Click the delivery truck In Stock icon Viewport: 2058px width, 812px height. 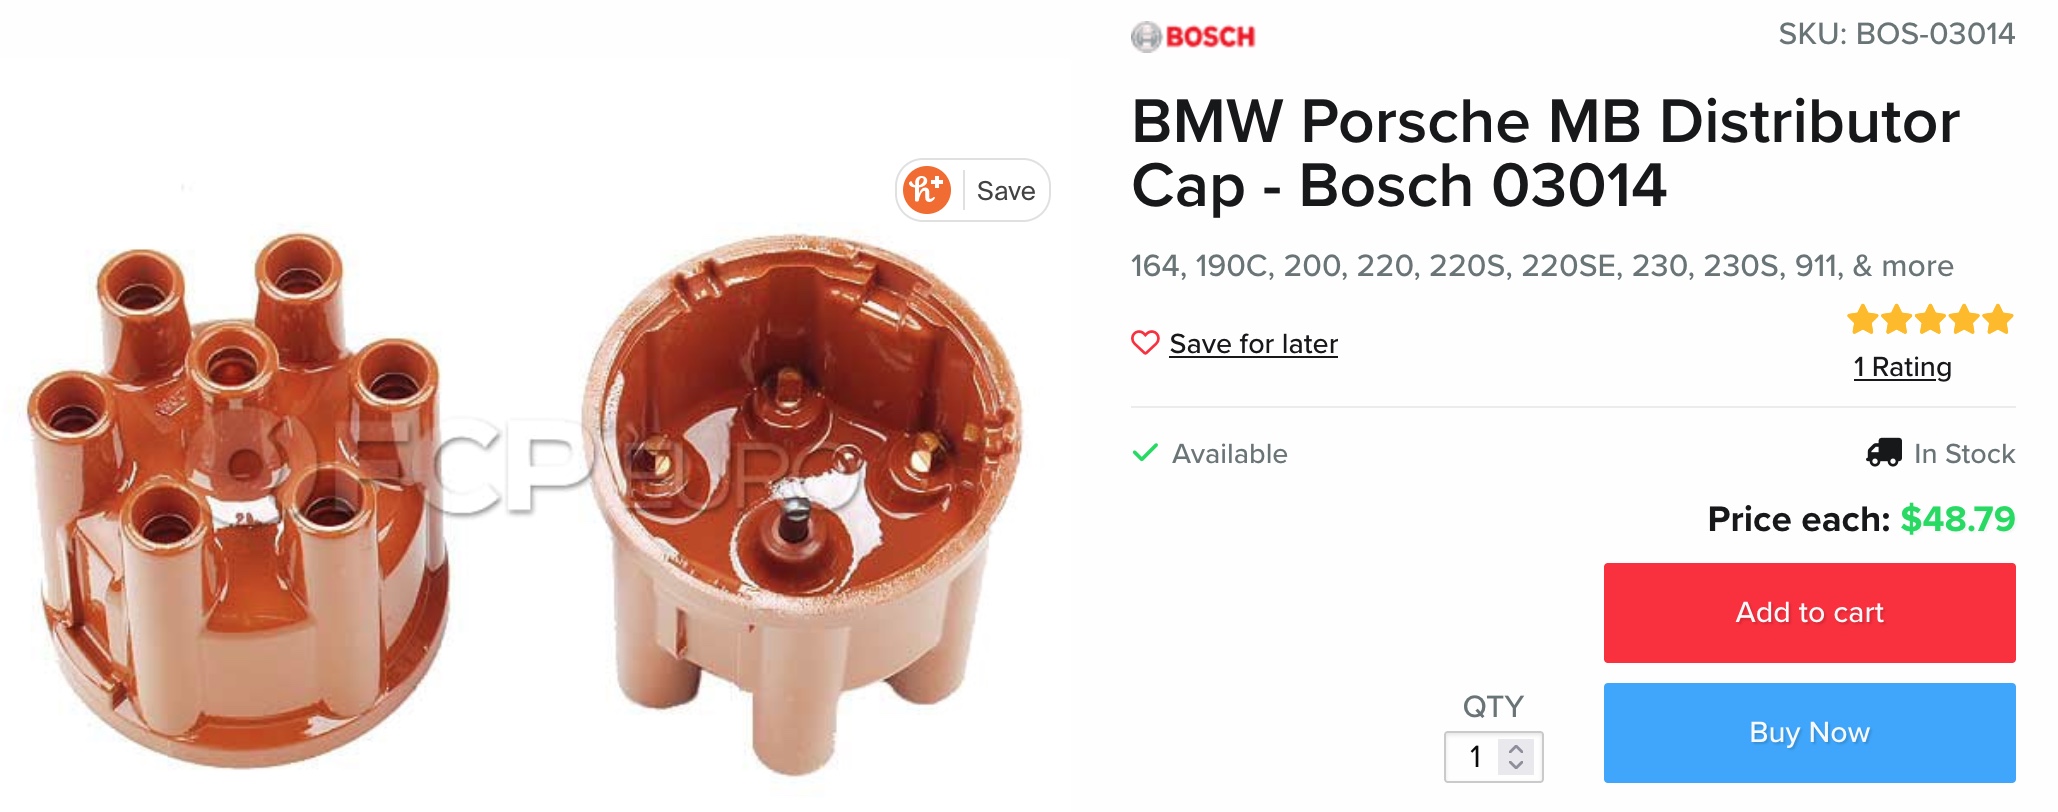click(1884, 453)
